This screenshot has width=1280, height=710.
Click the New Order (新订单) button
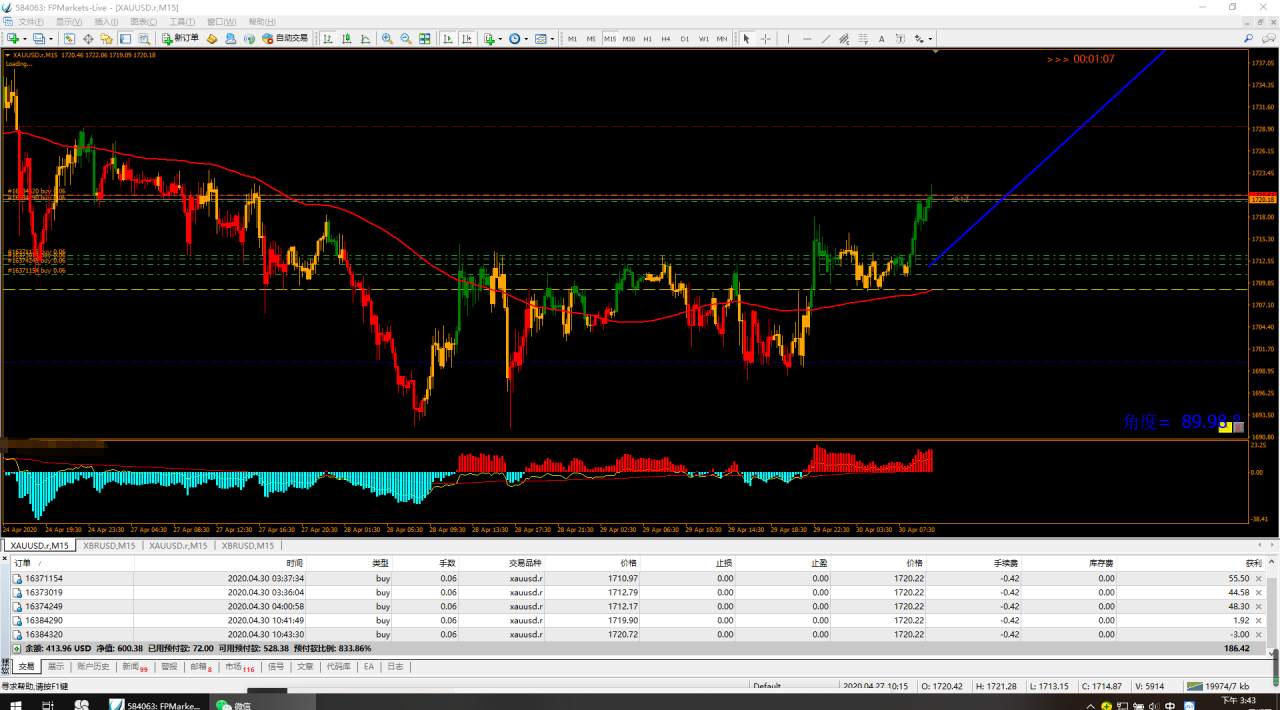tap(181, 39)
